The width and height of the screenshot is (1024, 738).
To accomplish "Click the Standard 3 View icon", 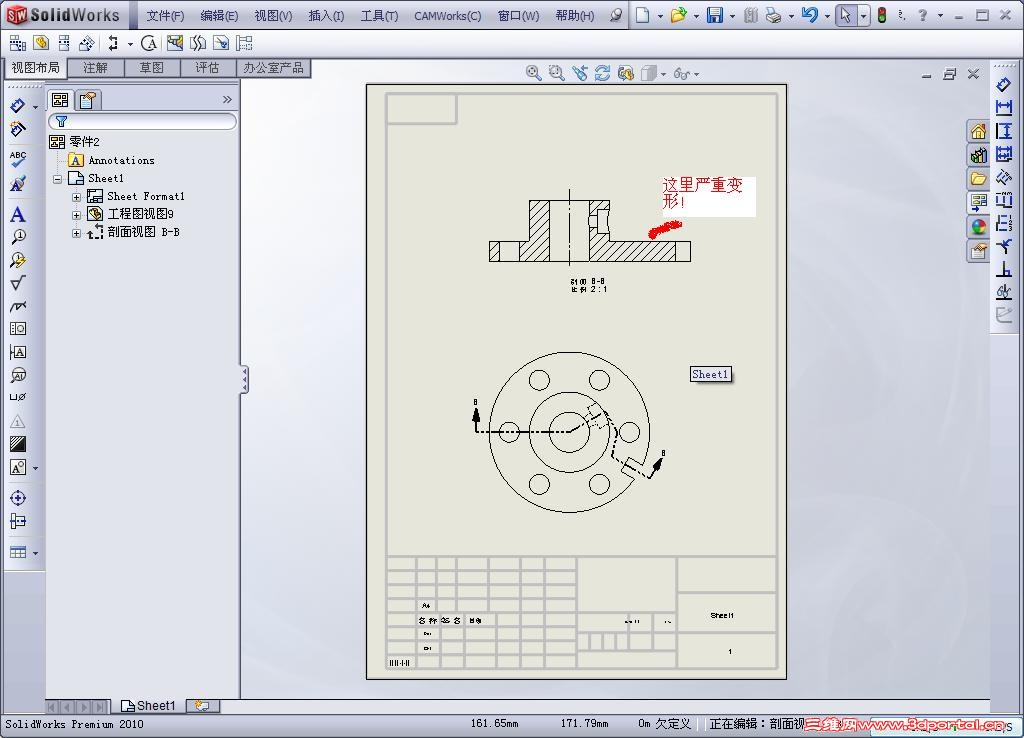I will [x=18, y=44].
